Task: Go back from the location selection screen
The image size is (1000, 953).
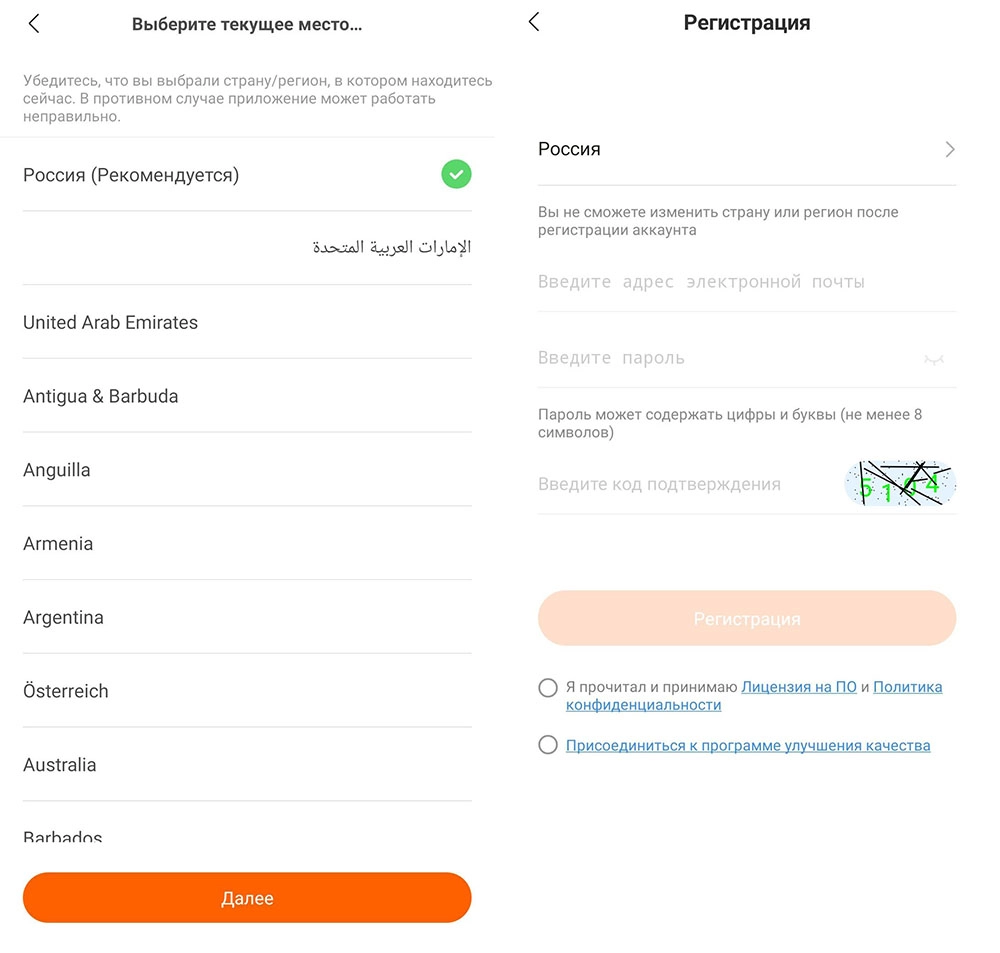Action: tap(34, 24)
